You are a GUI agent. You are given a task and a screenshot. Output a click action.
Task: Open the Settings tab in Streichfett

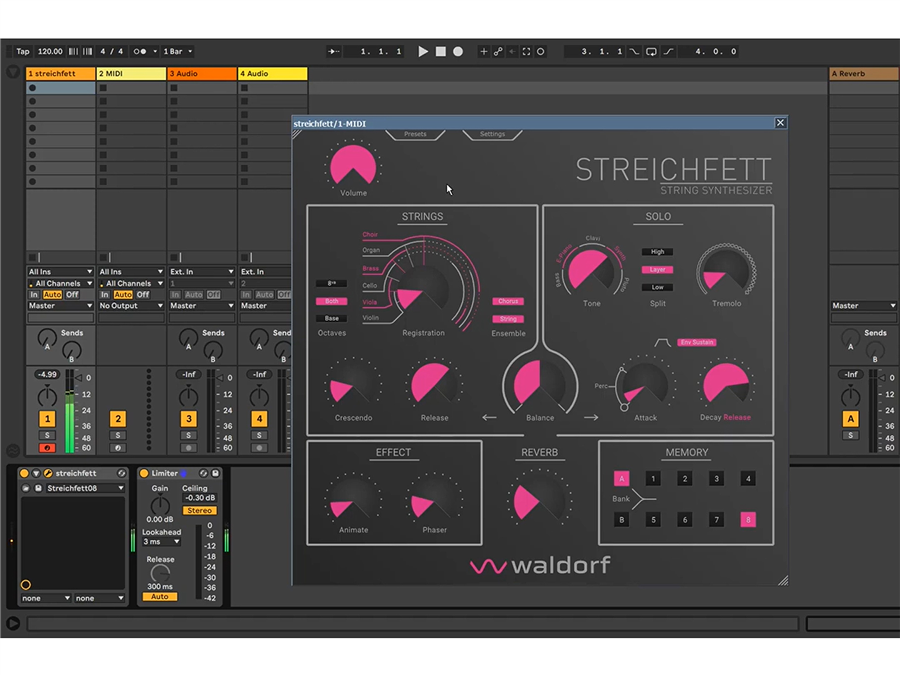(492, 134)
